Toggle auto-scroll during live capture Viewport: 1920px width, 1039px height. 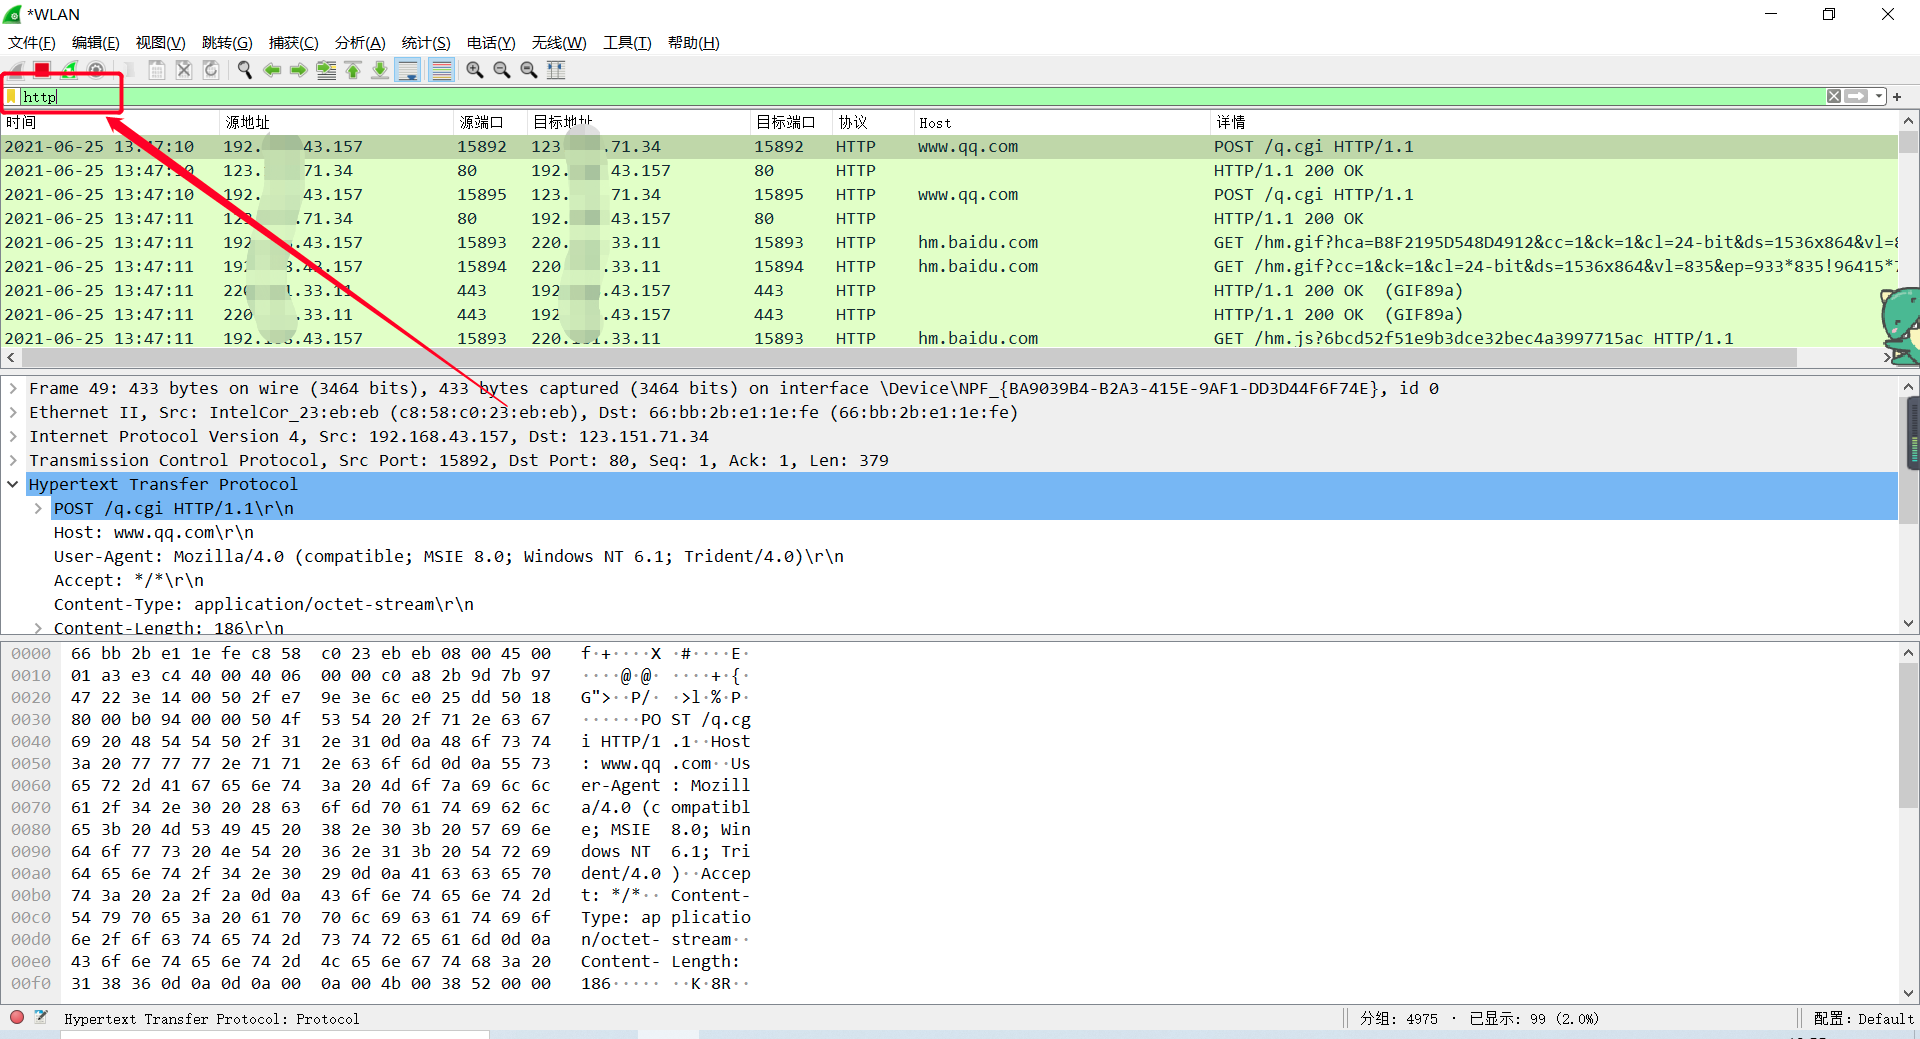click(x=408, y=70)
